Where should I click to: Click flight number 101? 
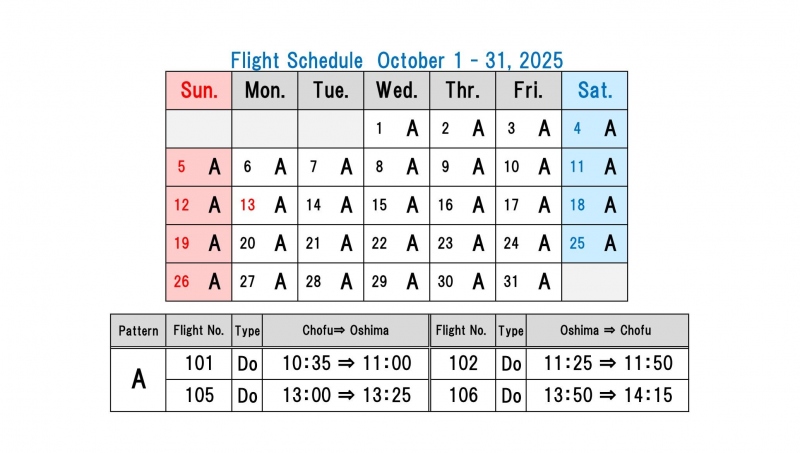(200, 363)
